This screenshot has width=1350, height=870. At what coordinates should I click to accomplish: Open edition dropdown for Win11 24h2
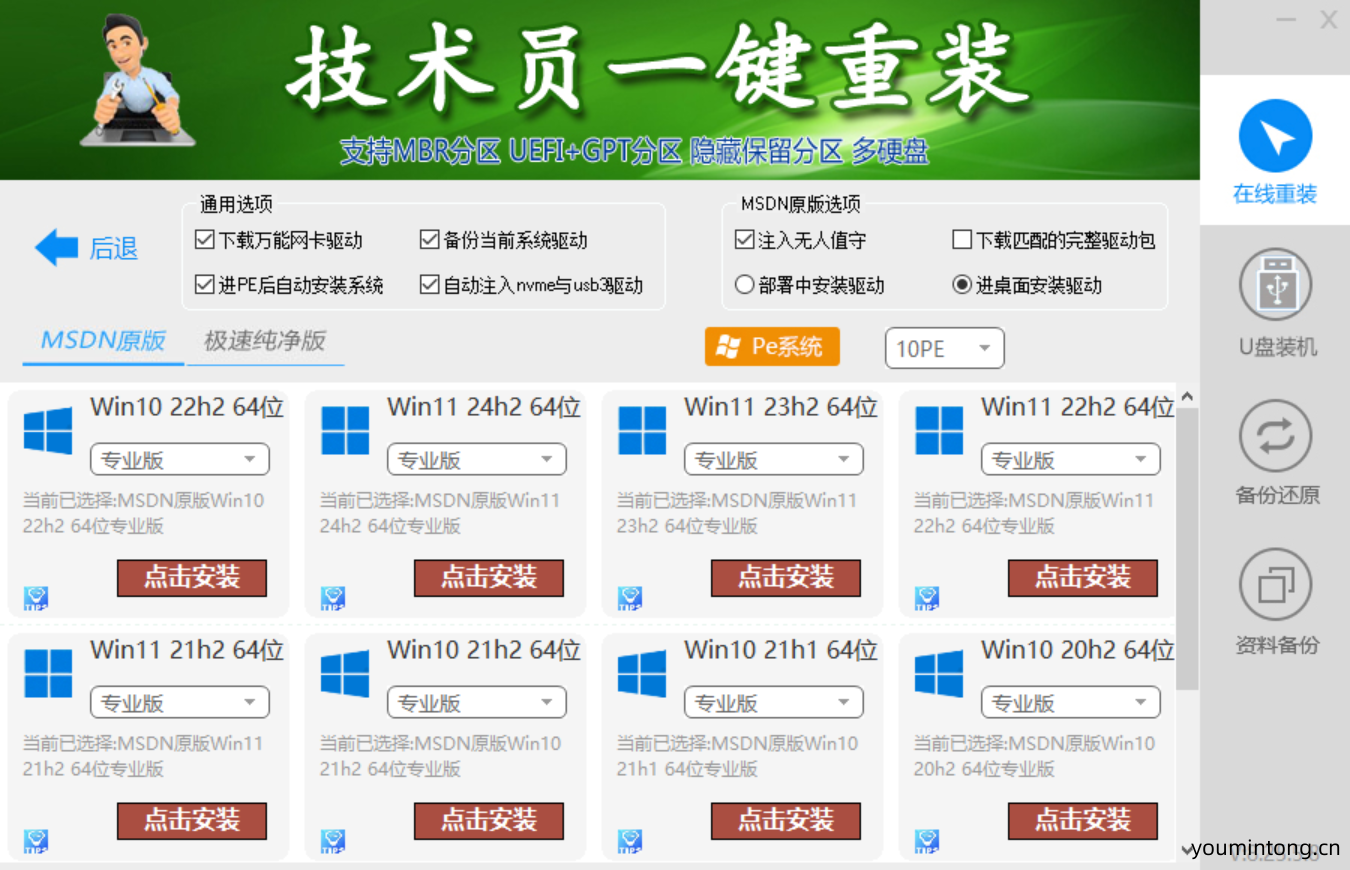point(477,460)
